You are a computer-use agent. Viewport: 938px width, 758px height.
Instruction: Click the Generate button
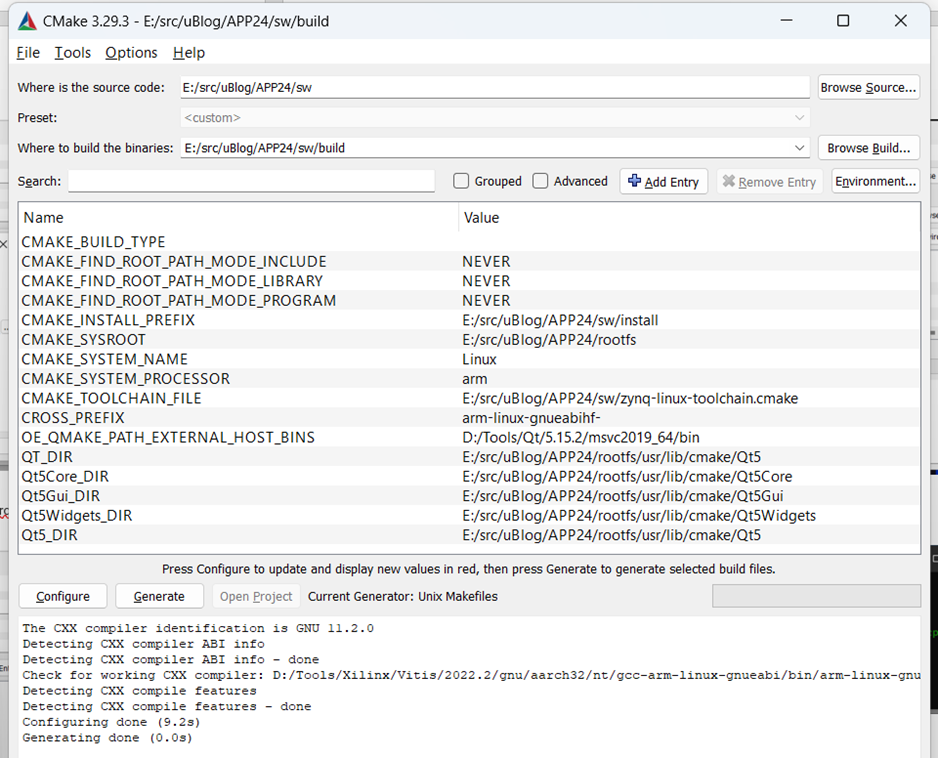point(159,596)
